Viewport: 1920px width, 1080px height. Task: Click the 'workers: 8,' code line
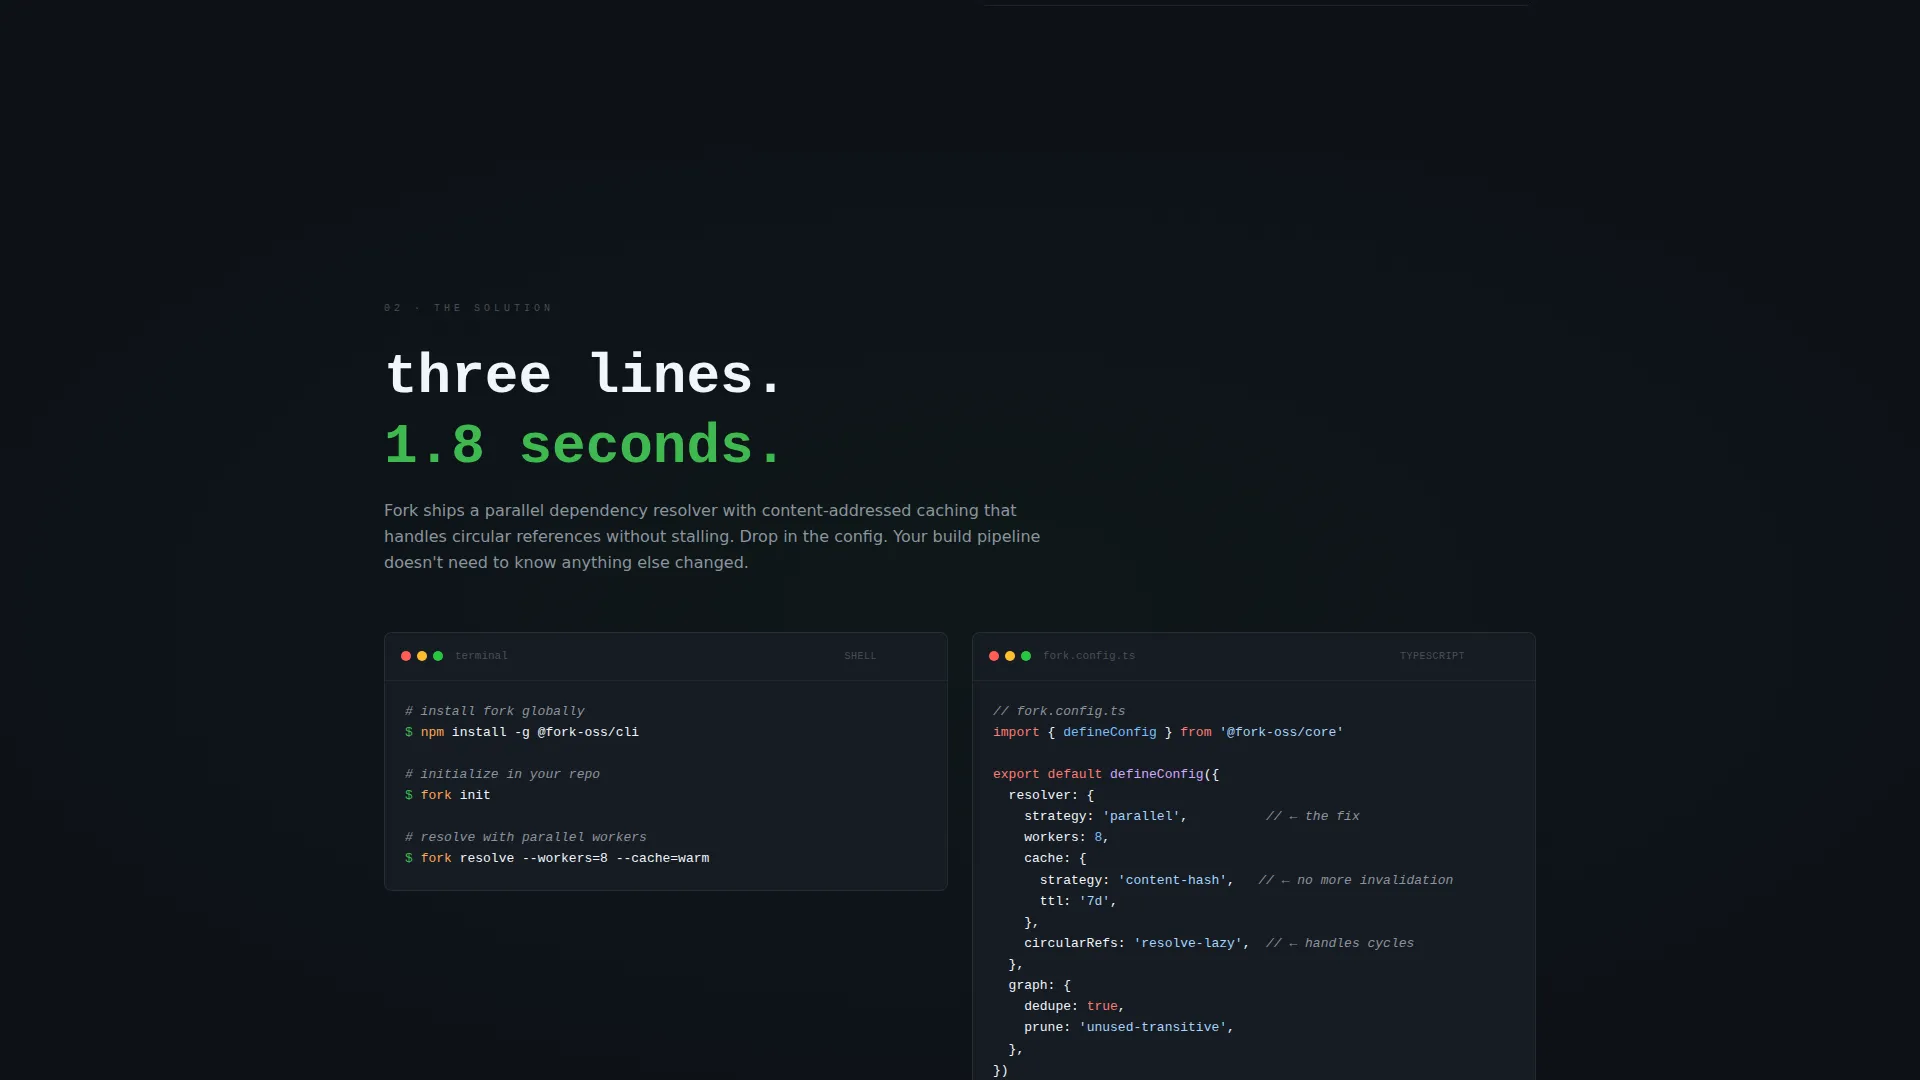pyautogui.click(x=1067, y=837)
